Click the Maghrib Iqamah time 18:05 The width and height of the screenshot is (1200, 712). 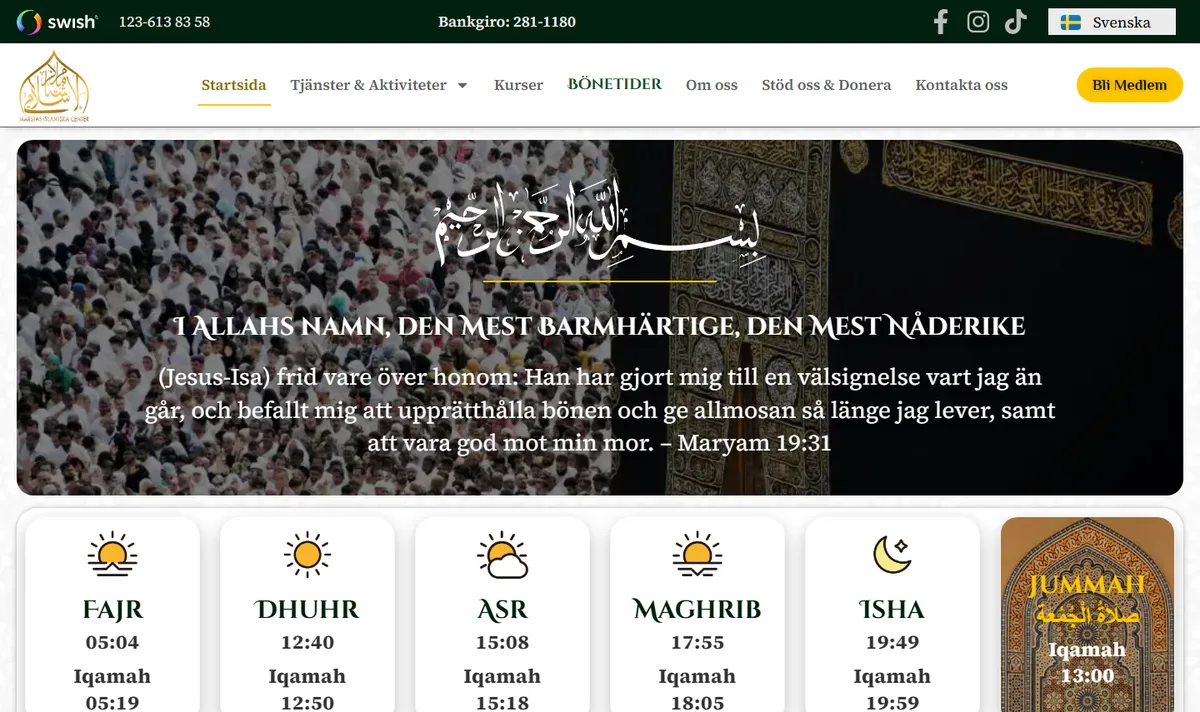[697, 703]
